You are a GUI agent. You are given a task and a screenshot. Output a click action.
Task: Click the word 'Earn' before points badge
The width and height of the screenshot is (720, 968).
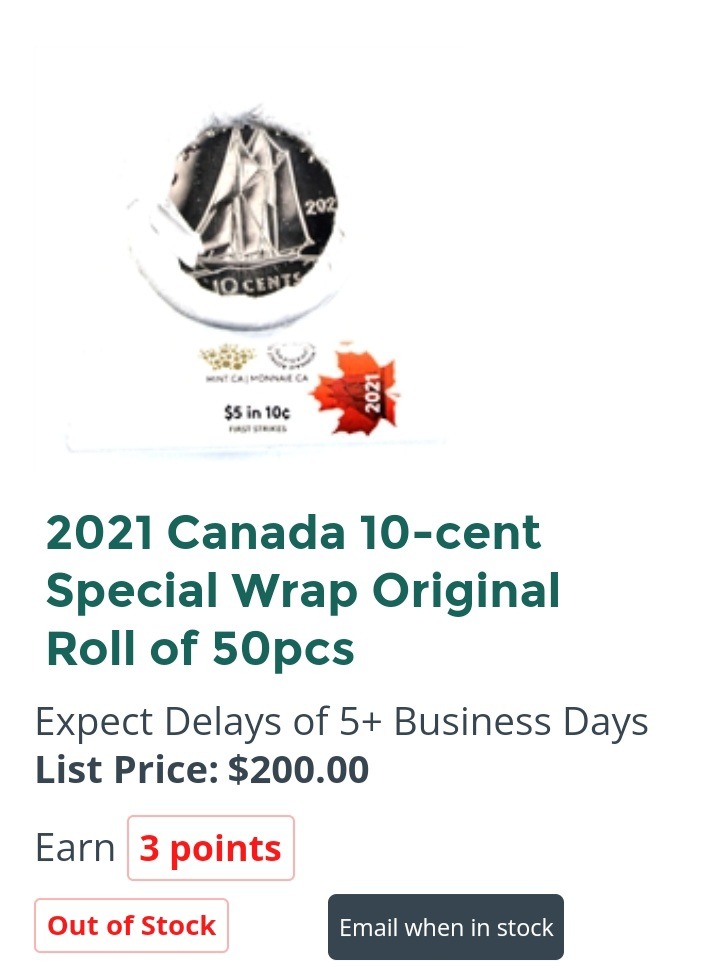pos(75,848)
